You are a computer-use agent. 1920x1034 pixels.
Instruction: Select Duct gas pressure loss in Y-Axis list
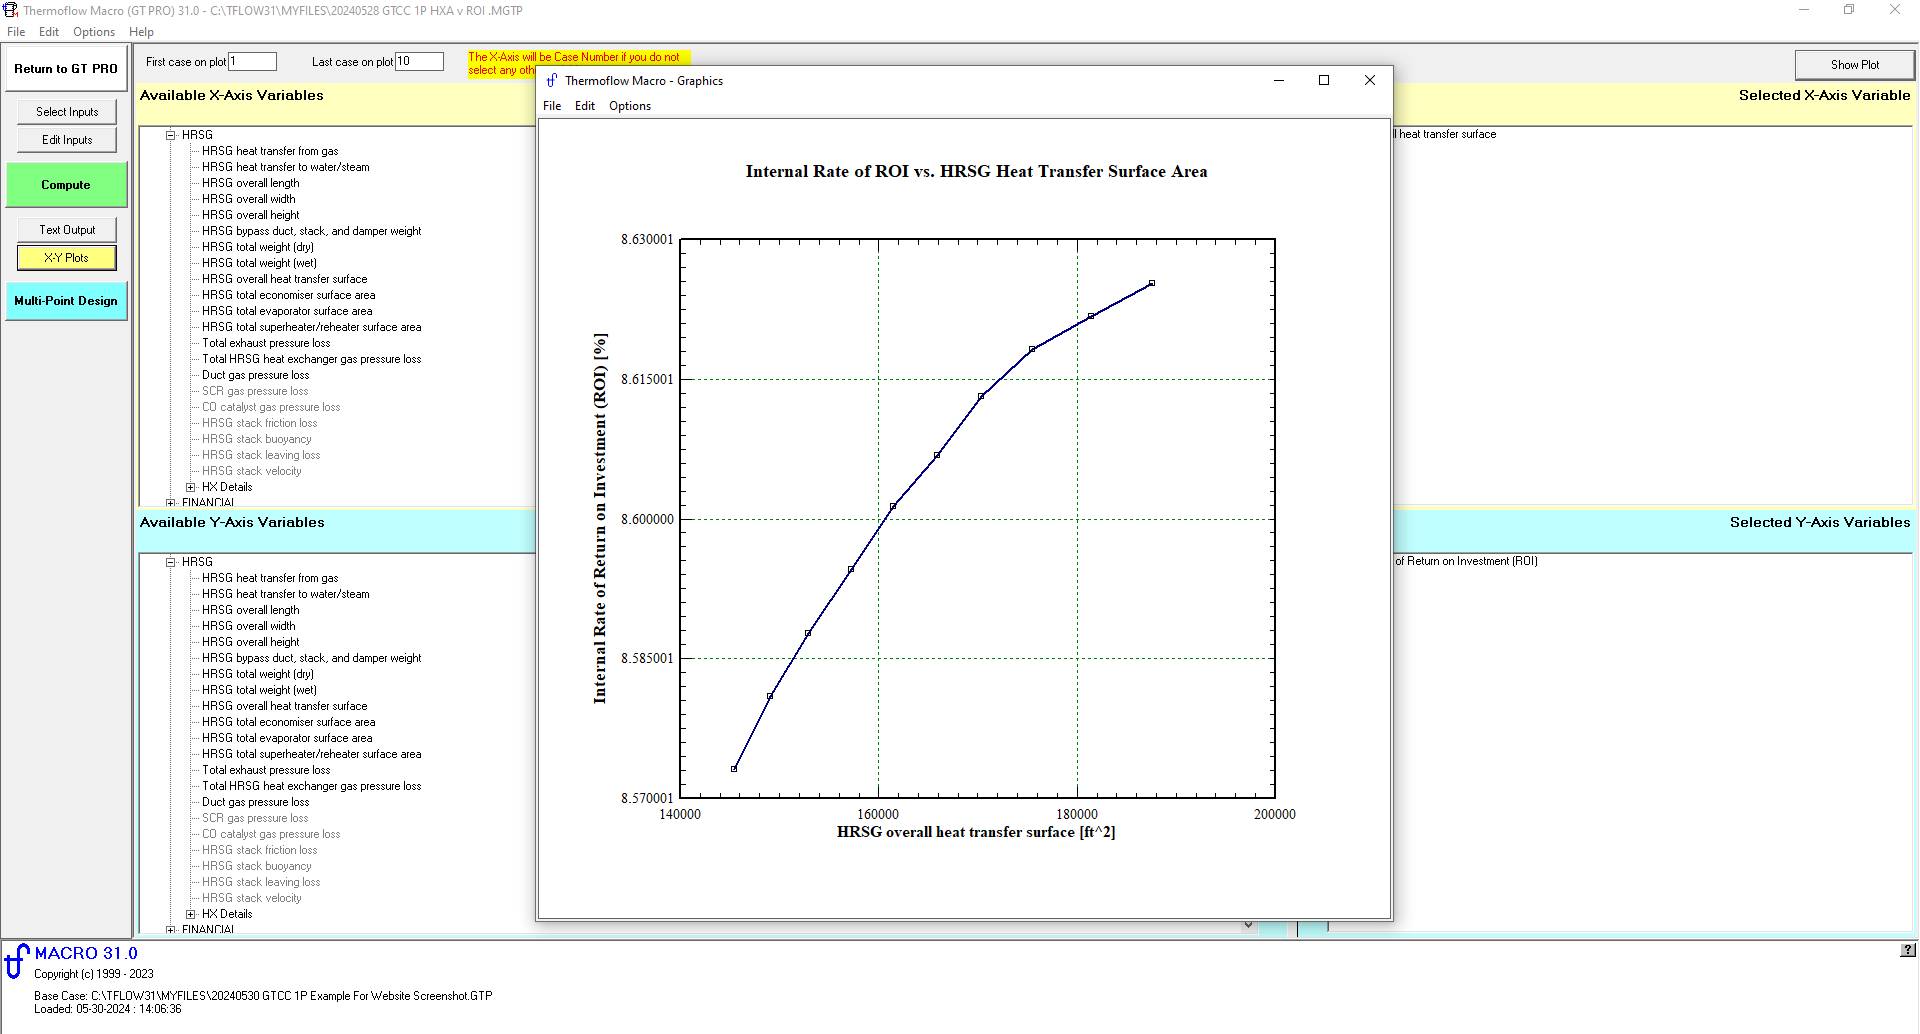[x=256, y=802]
